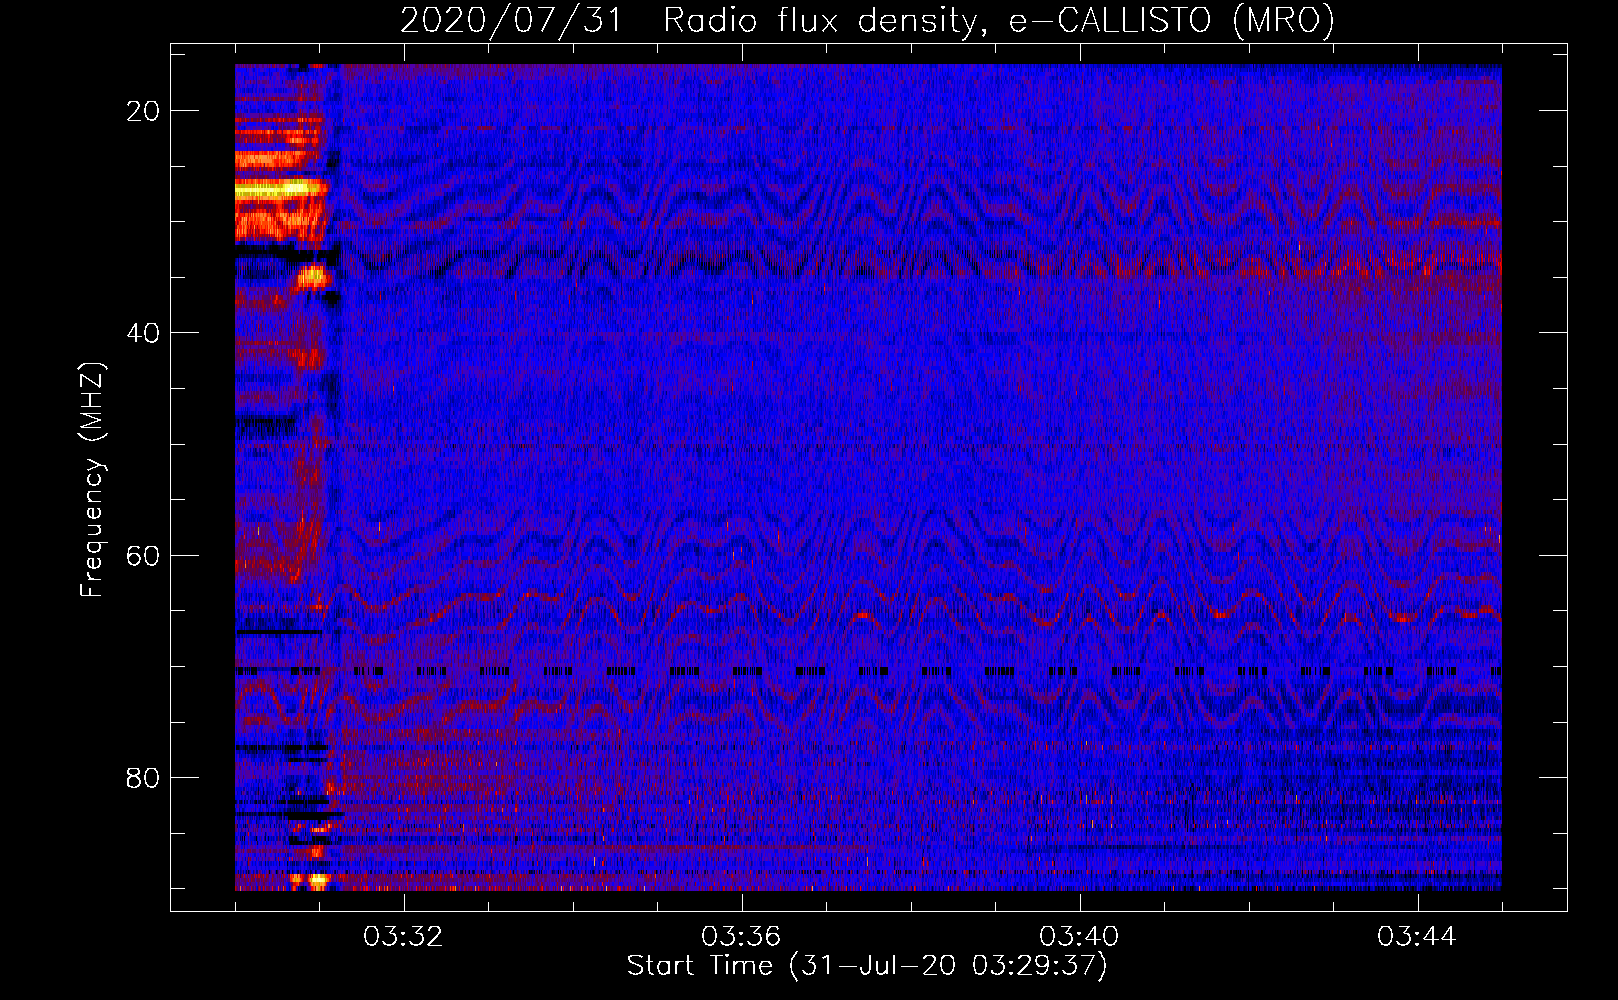The height and width of the screenshot is (1000, 1618).
Task: Click the 20 MHz frequency tick label
Action: coord(144,111)
